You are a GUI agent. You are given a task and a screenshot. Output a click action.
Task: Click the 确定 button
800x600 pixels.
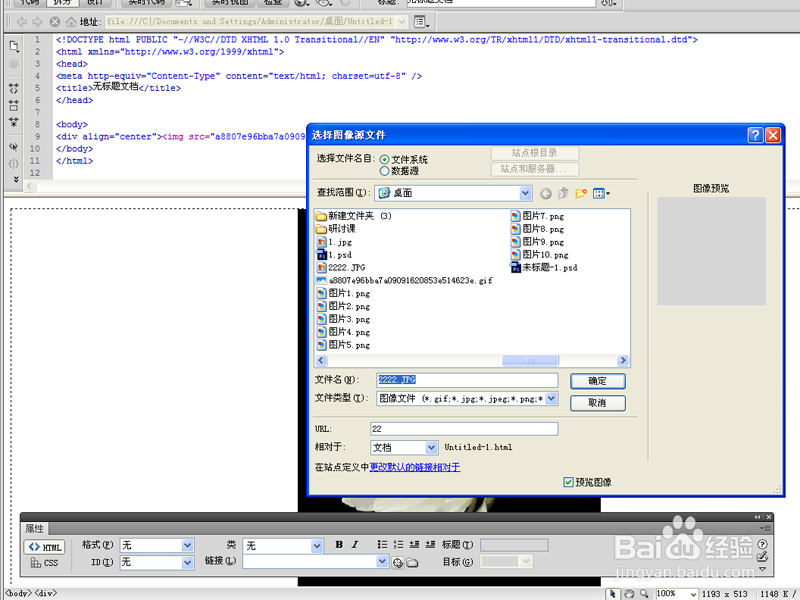point(597,381)
